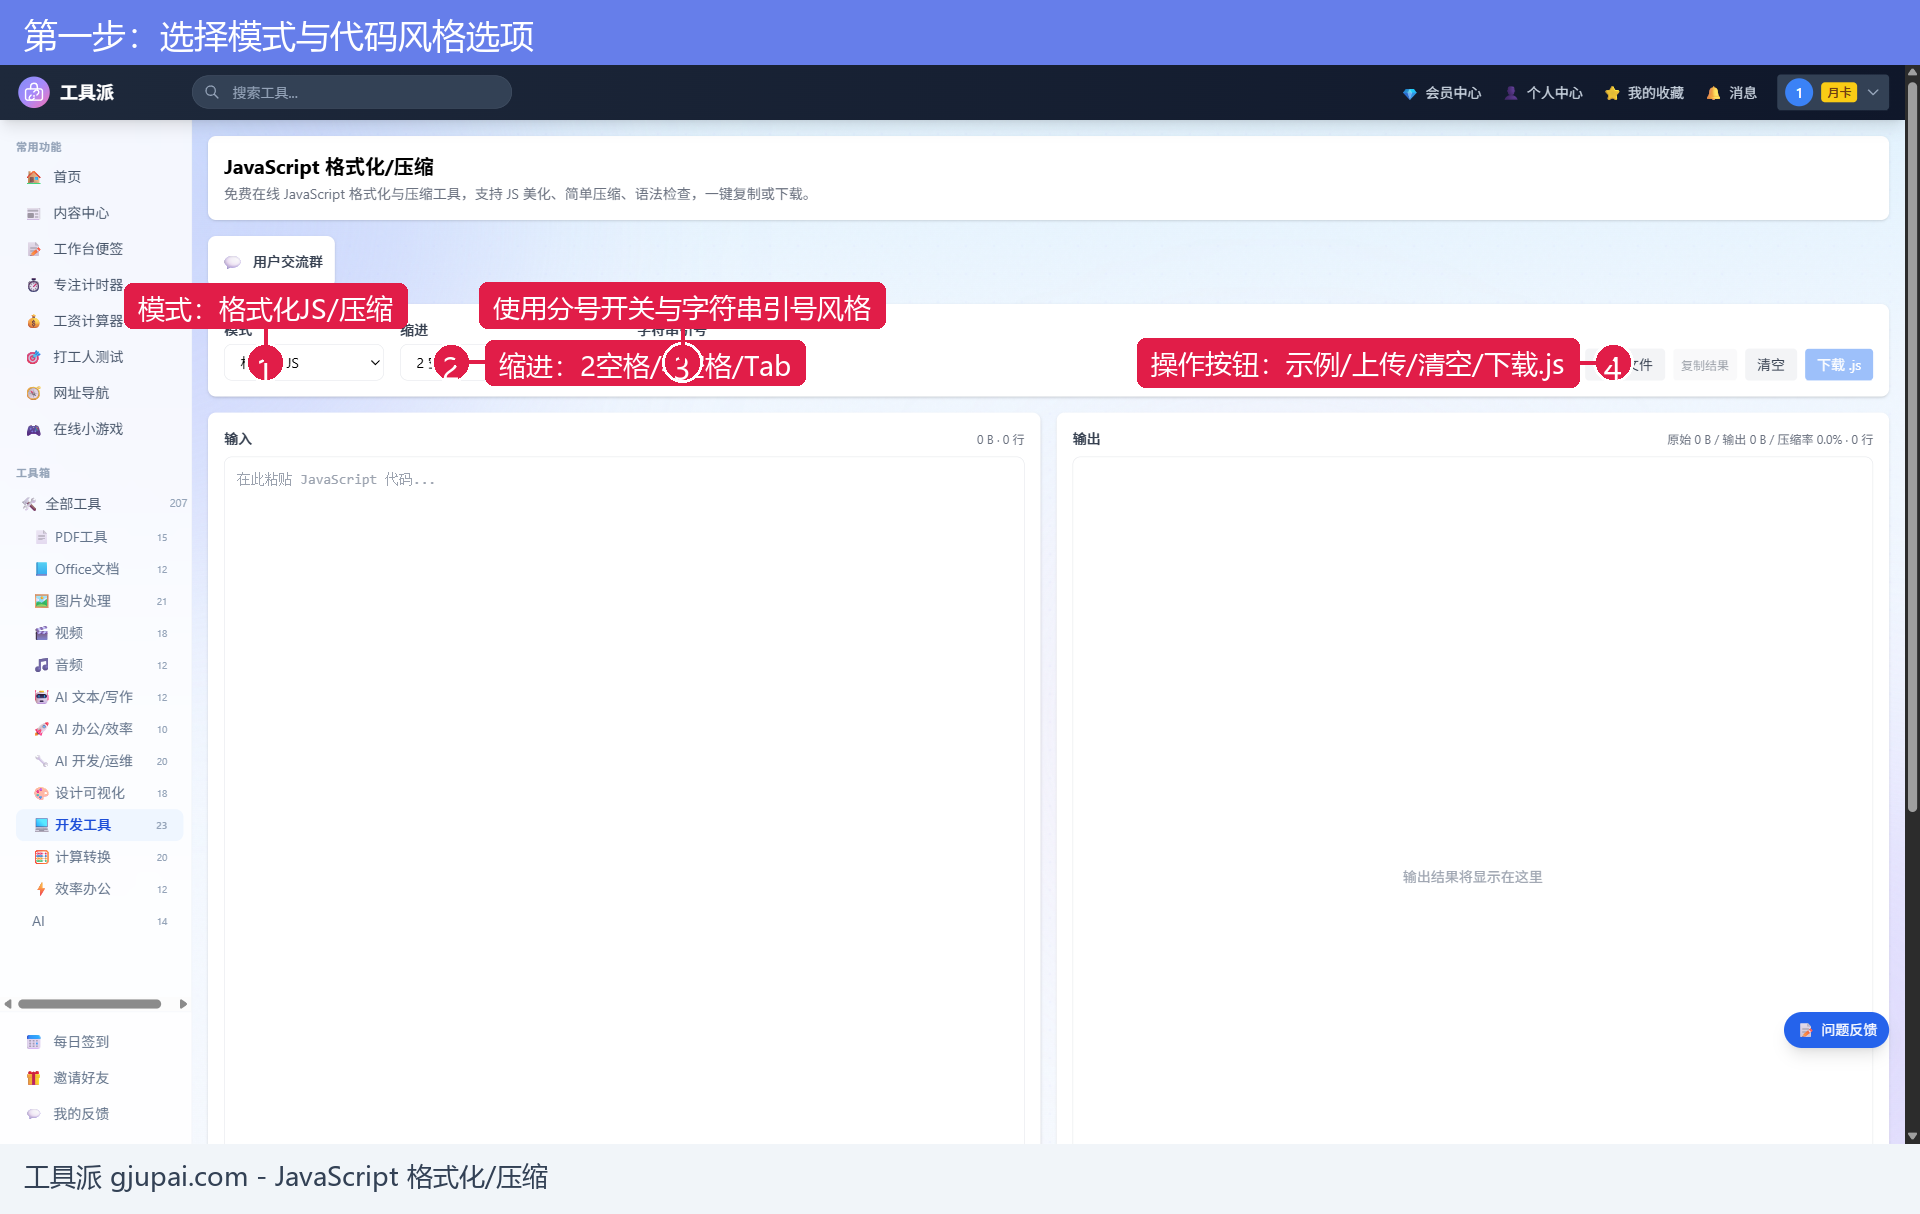Click the 输出 result panel area

tap(1472, 800)
